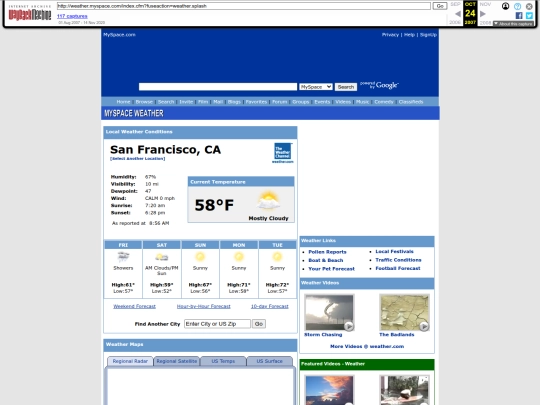Play the Storm Chasing video

349,326
